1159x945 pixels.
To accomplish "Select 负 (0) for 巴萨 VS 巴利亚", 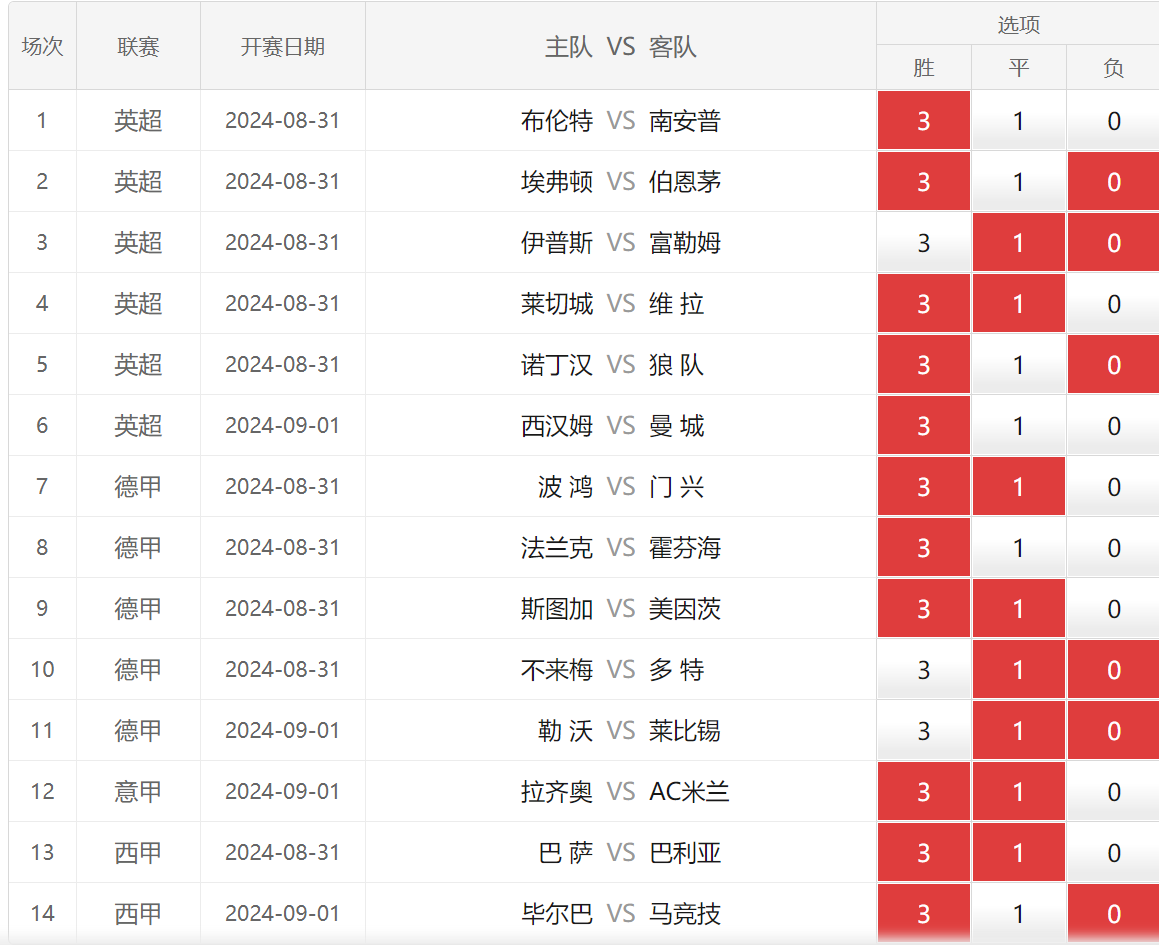I will 1114,853.
